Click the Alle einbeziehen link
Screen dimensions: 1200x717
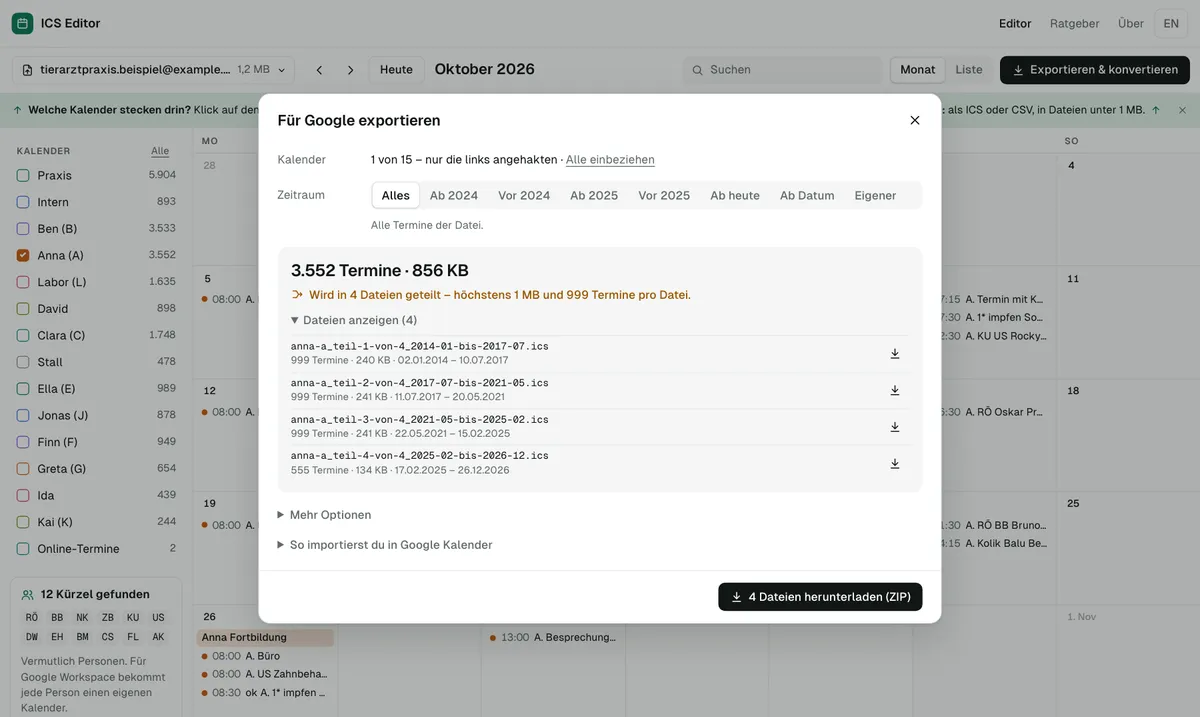[x=610, y=160]
